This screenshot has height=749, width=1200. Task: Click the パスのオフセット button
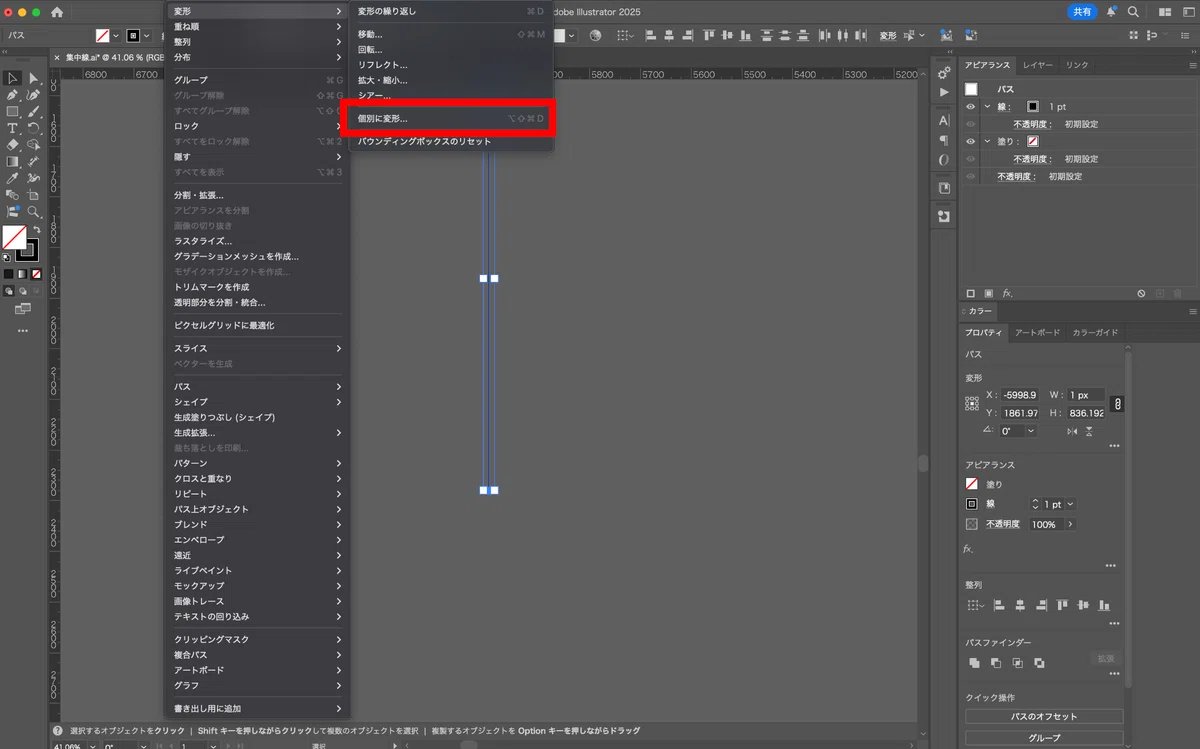tap(1045, 717)
